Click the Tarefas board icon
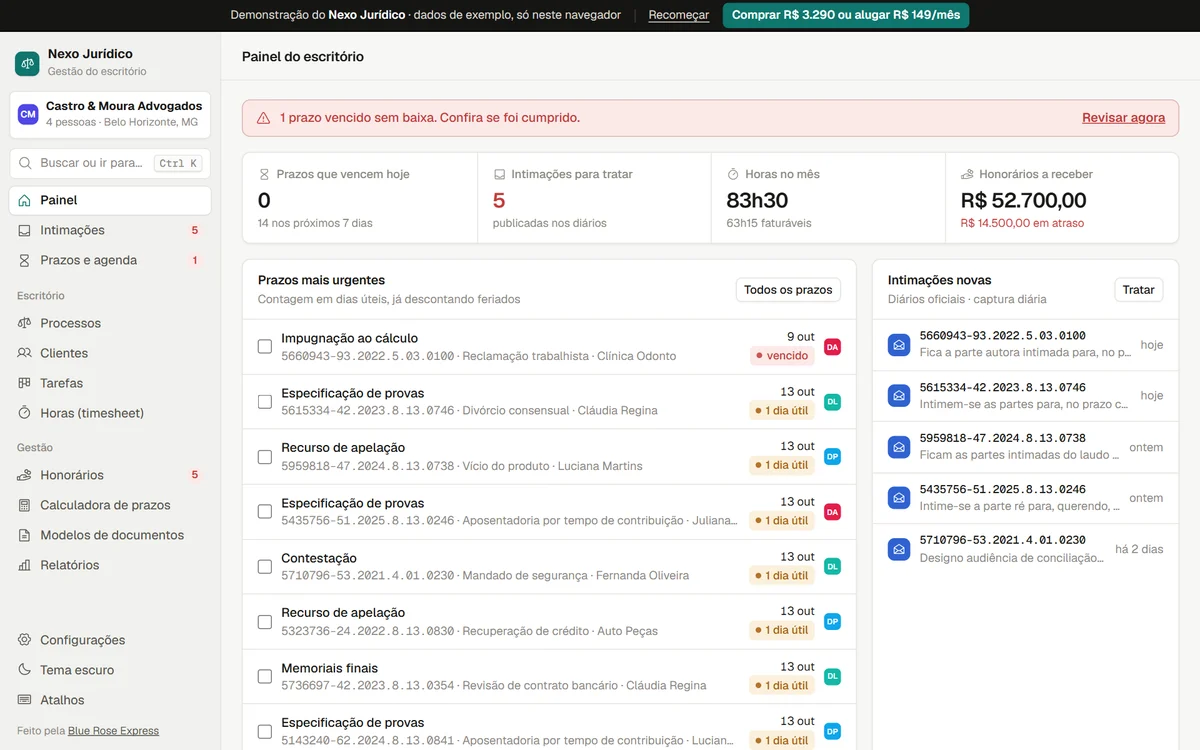 [x=25, y=383]
